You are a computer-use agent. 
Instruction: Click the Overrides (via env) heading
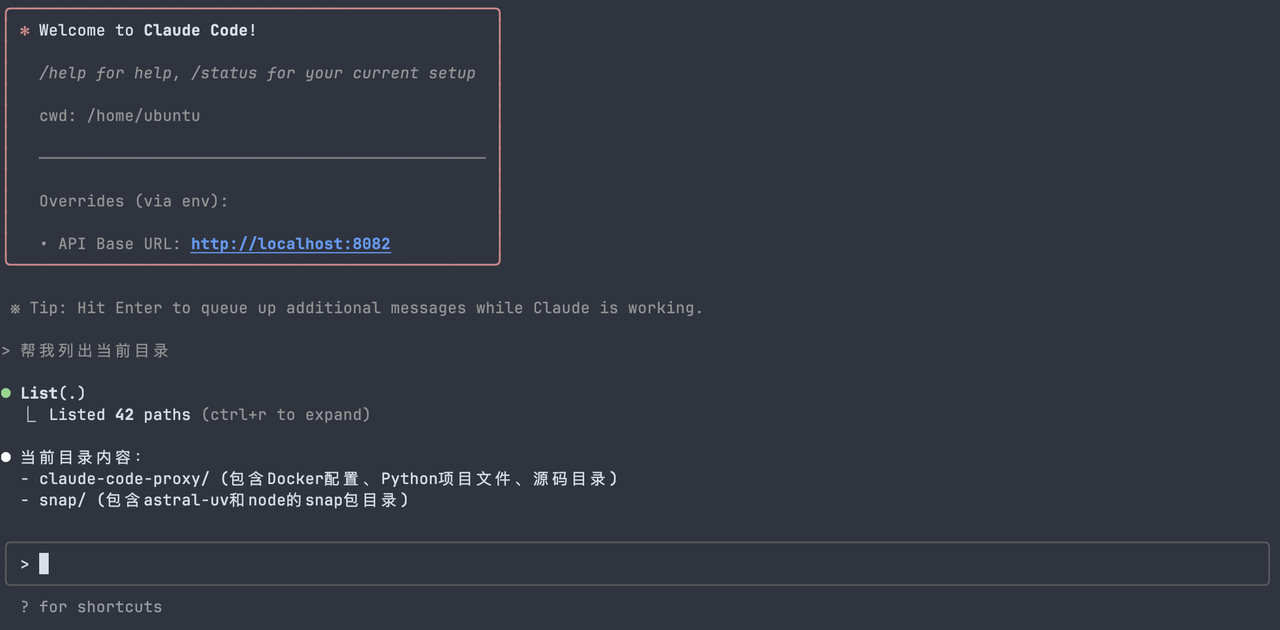pos(134,201)
